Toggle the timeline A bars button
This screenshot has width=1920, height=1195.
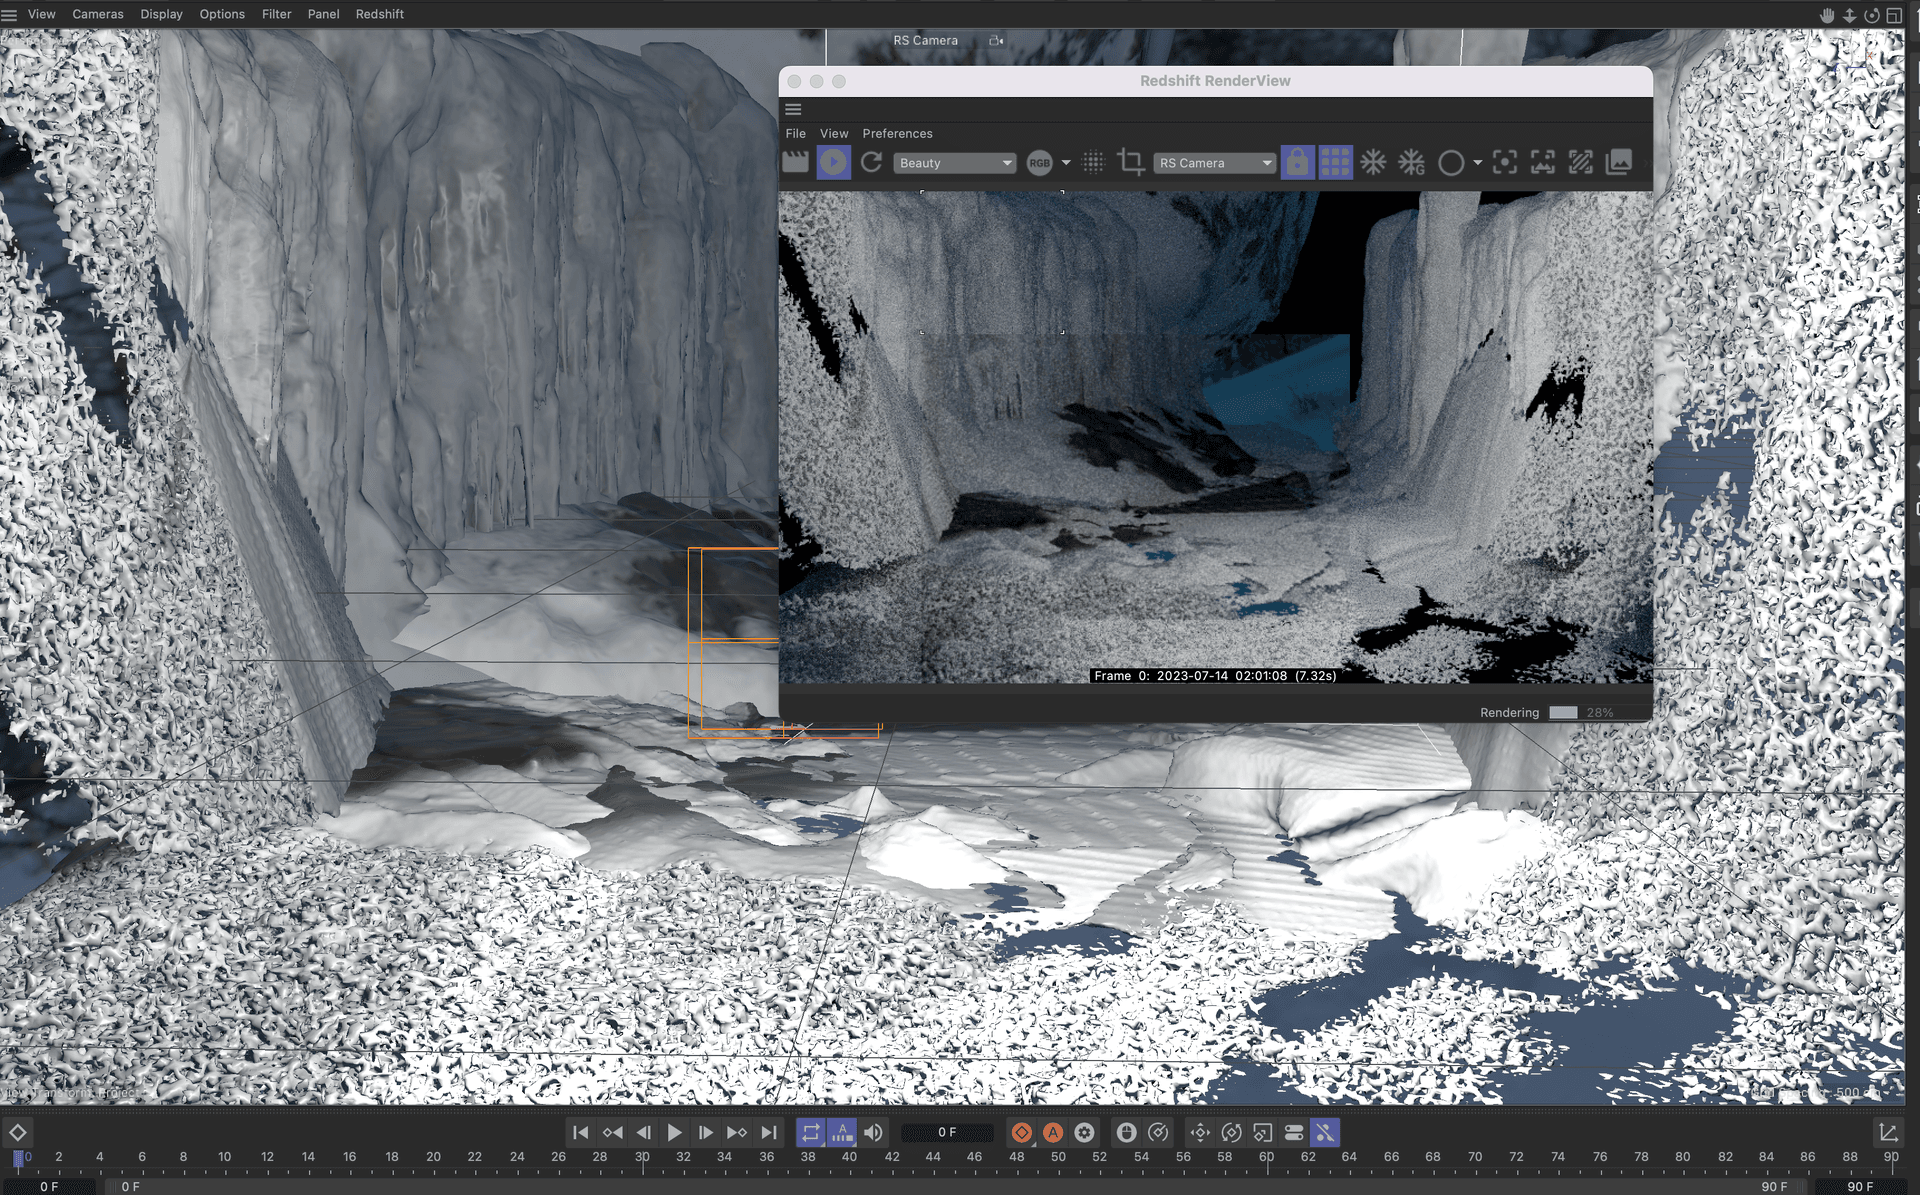(x=842, y=1132)
